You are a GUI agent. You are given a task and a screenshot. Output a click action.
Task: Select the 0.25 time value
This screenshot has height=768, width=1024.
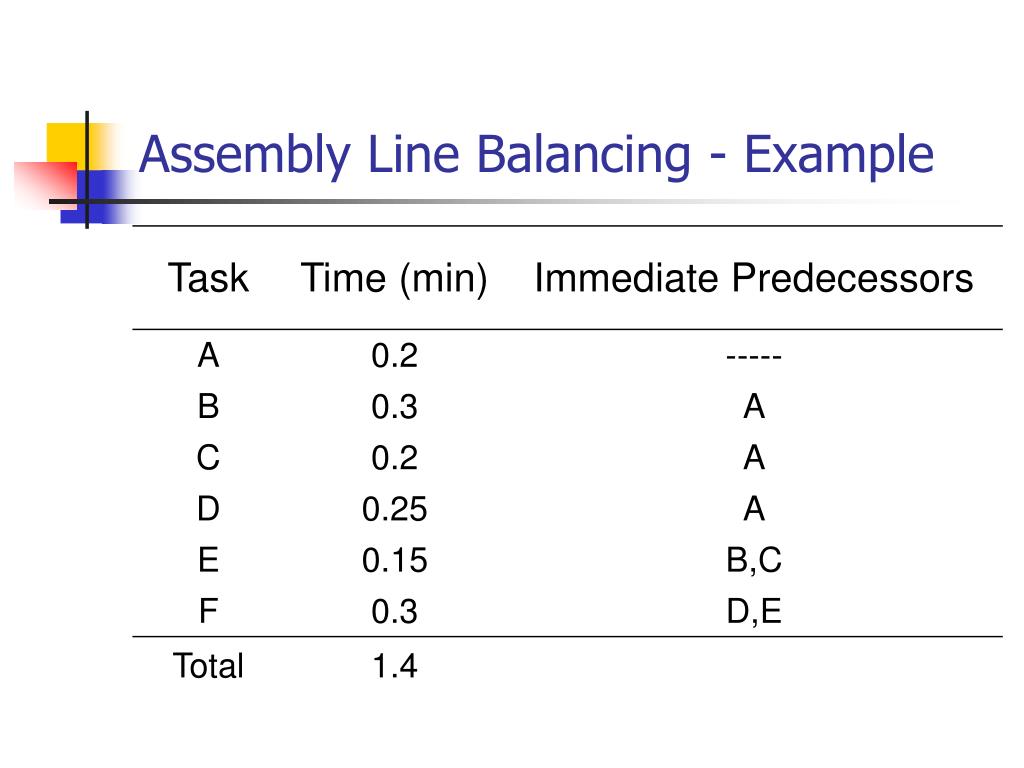point(394,510)
